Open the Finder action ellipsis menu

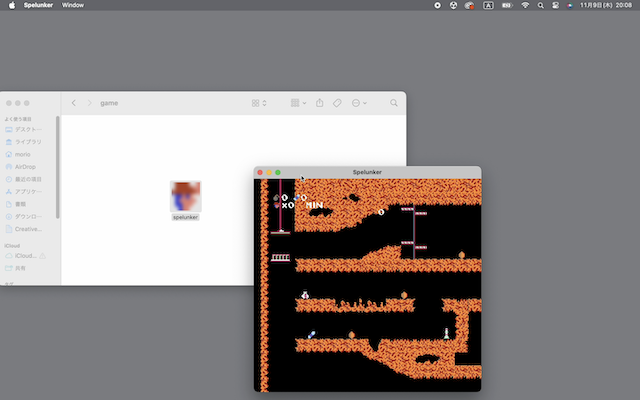[359, 103]
